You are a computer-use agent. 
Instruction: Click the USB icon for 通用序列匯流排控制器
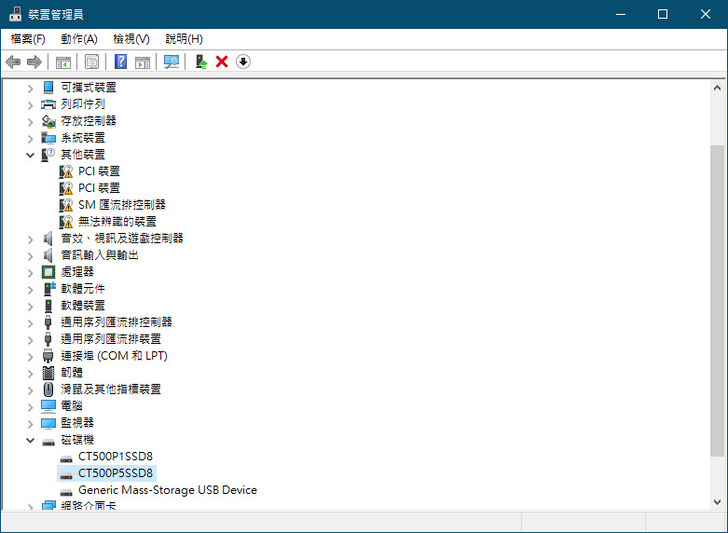(x=48, y=322)
